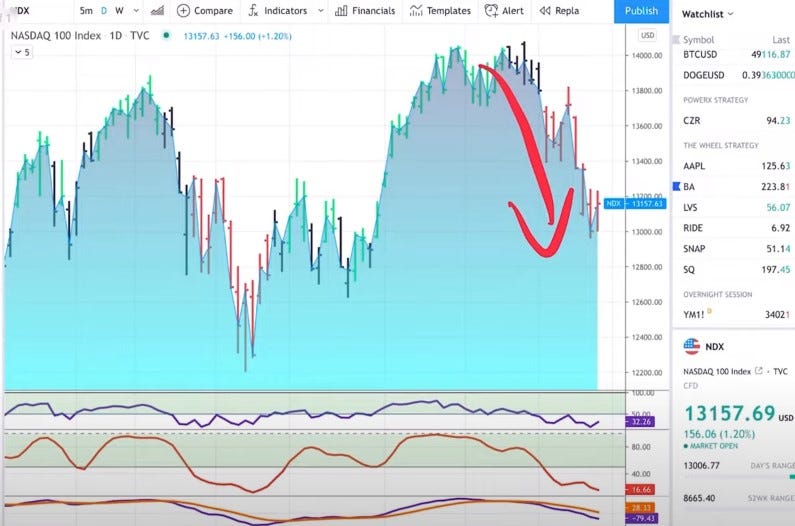Switch to the 5m interval
The width and height of the screenshot is (795, 526).
86,11
